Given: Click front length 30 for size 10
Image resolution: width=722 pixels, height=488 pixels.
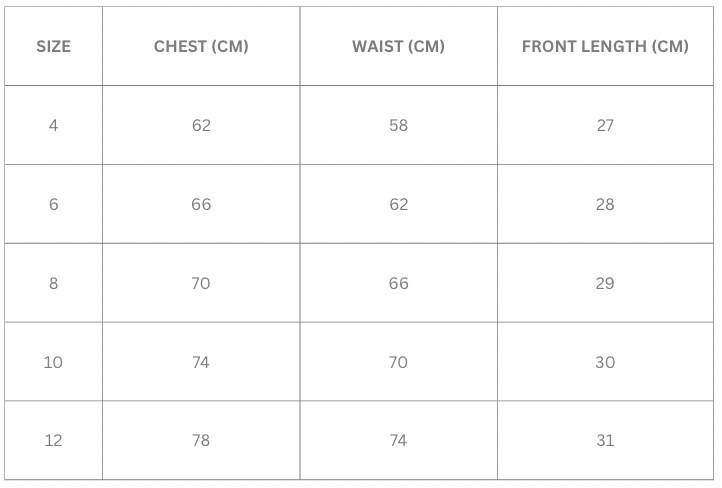Looking at the screenshot, I should (605, 362).
